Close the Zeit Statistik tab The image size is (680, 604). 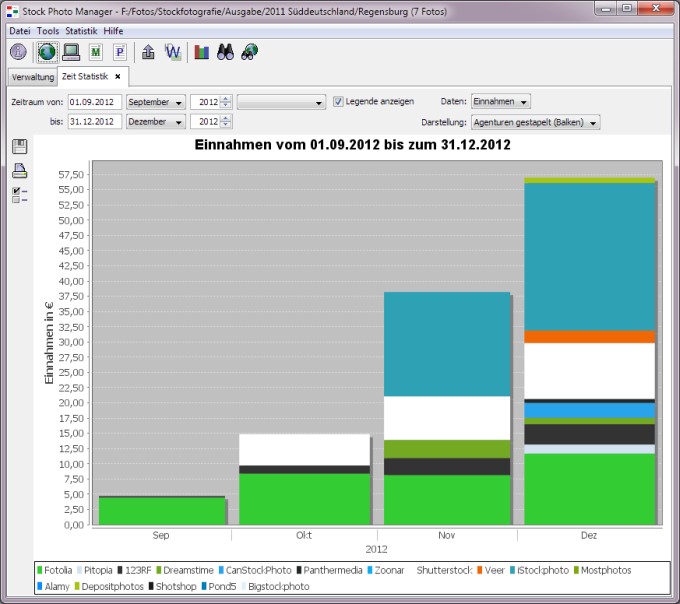coord(118,77)
